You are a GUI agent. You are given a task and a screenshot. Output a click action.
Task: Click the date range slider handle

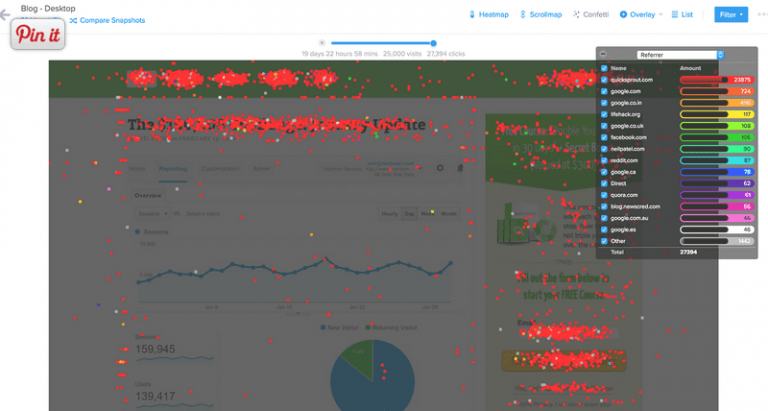432,43
